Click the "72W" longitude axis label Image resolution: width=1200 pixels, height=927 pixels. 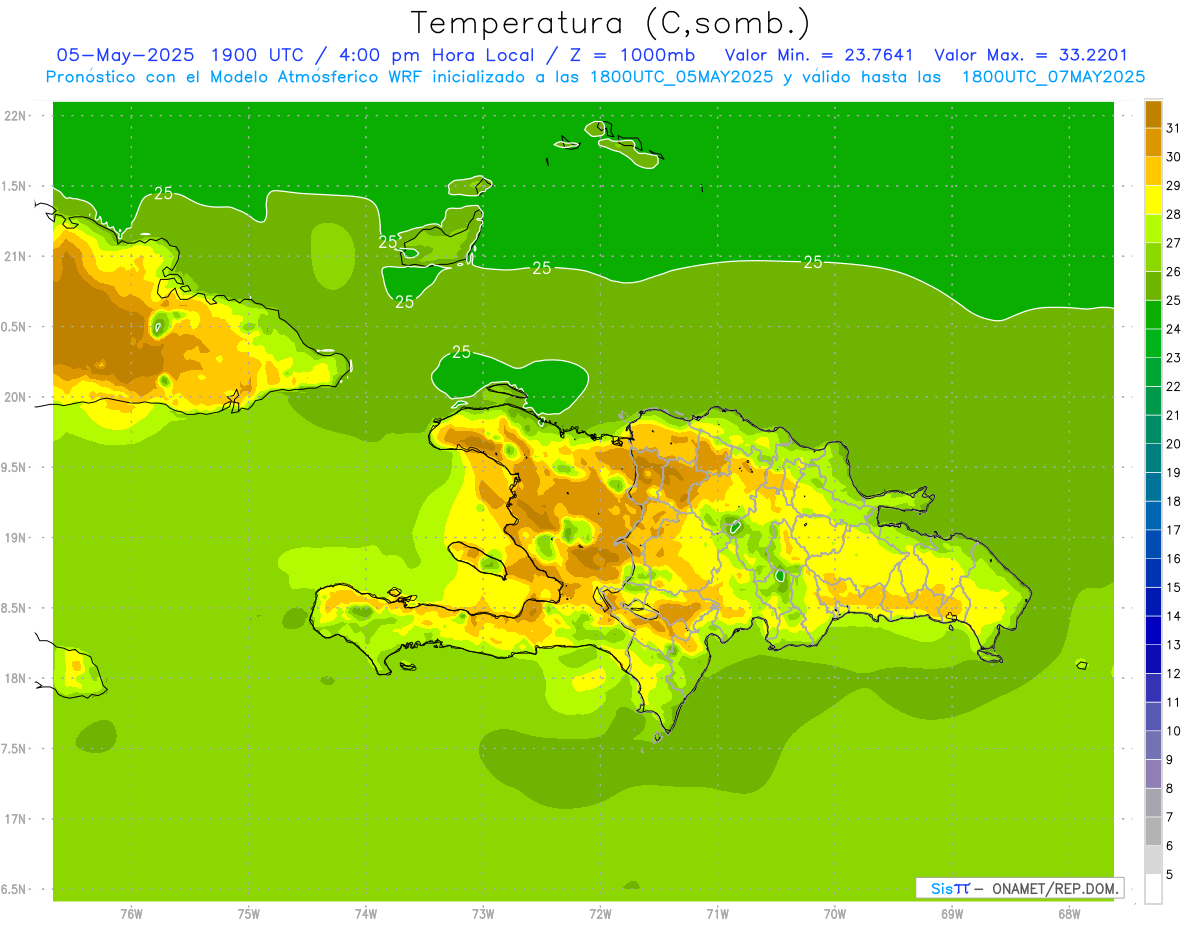(x=600, y=914)
